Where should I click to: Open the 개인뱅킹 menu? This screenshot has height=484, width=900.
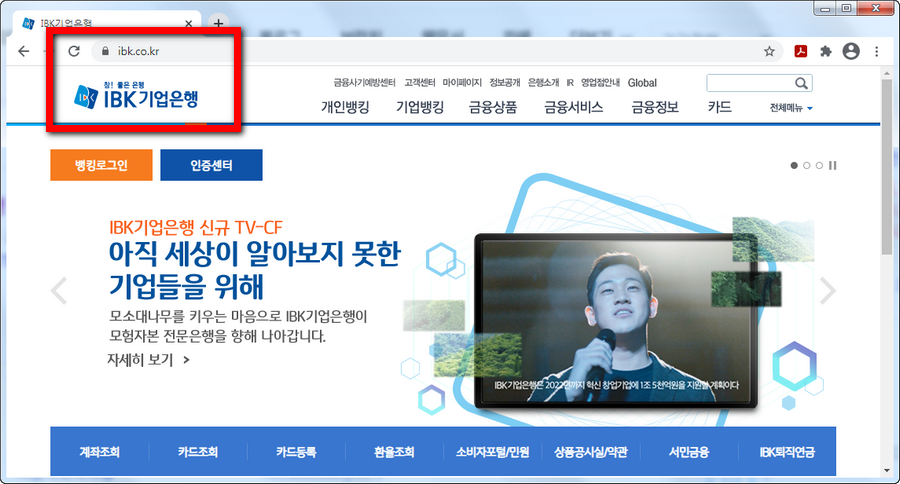345,107
